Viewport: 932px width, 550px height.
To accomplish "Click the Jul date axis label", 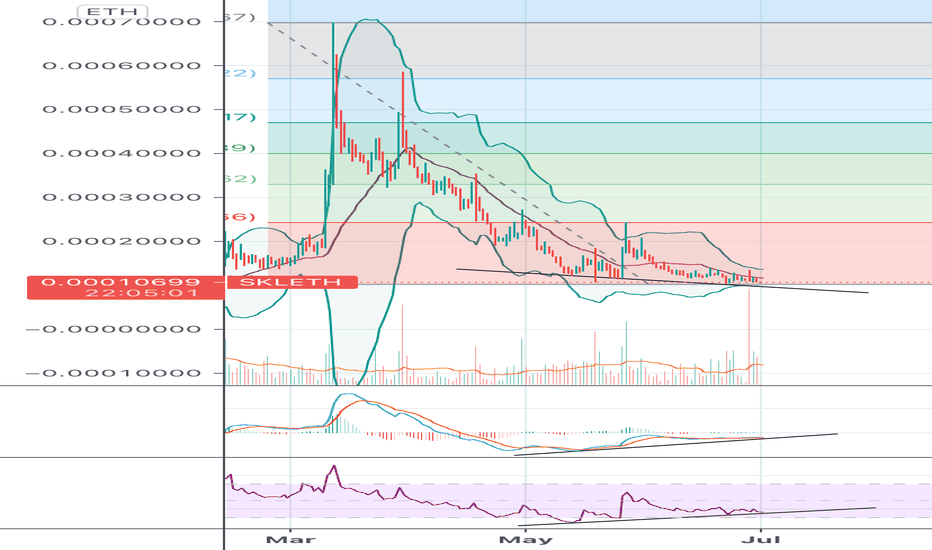I will click(760, 540).
